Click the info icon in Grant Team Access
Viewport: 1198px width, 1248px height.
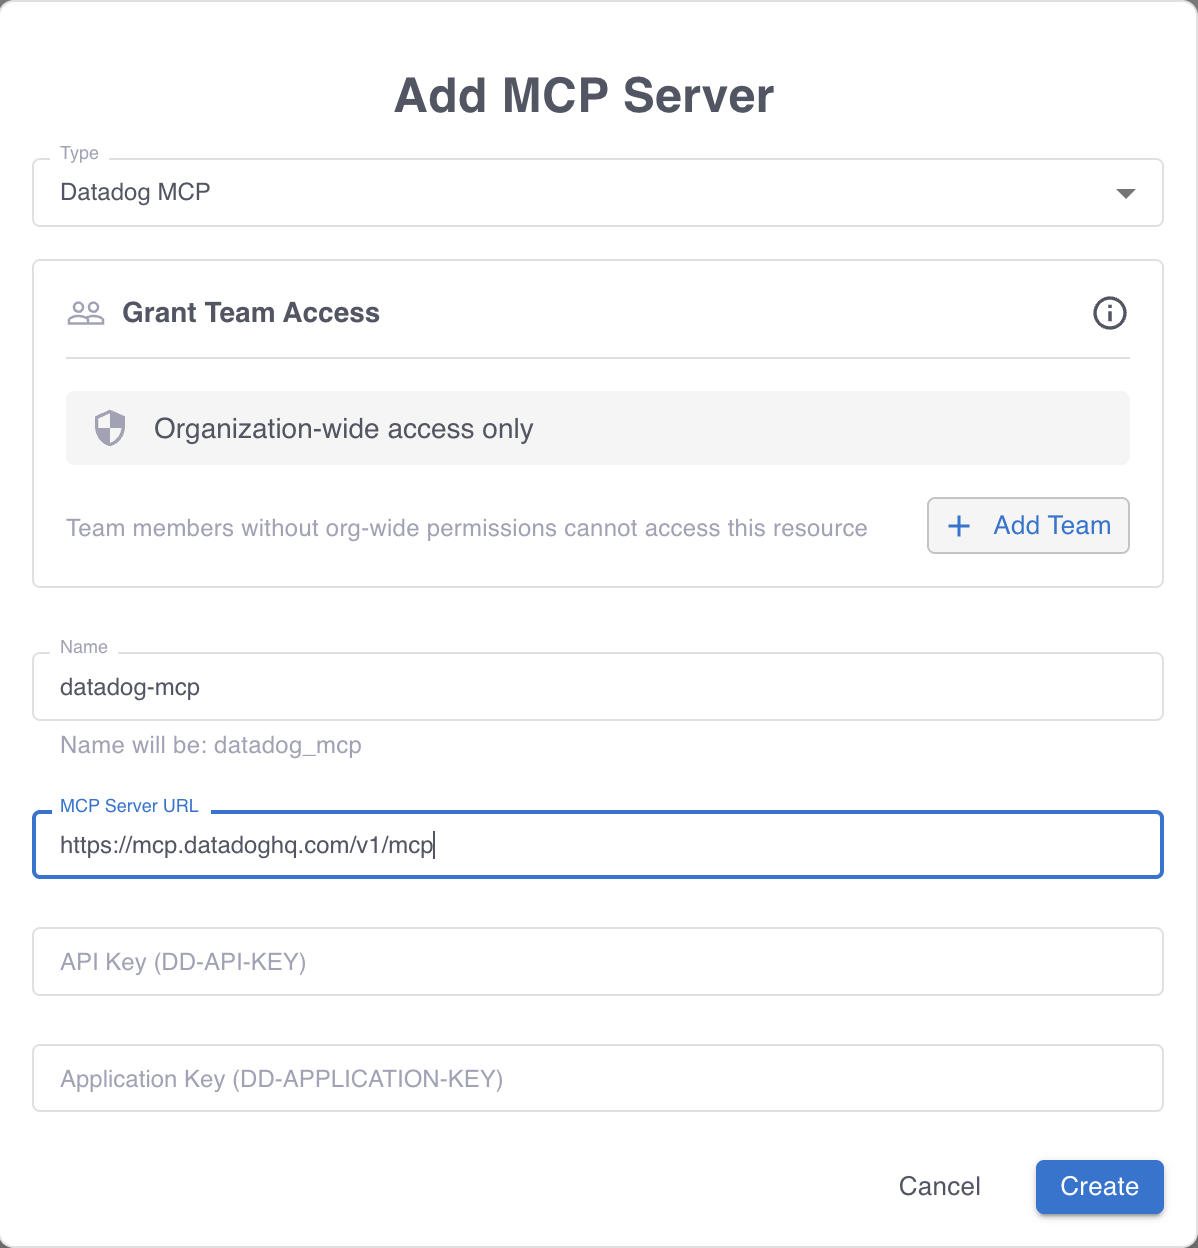point(1109,313)
